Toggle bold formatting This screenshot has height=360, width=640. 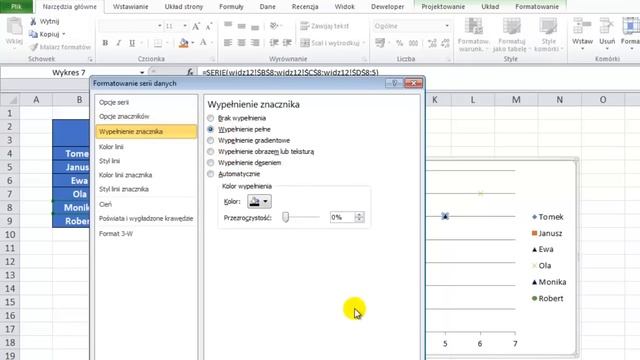click(x=105, y=43)
